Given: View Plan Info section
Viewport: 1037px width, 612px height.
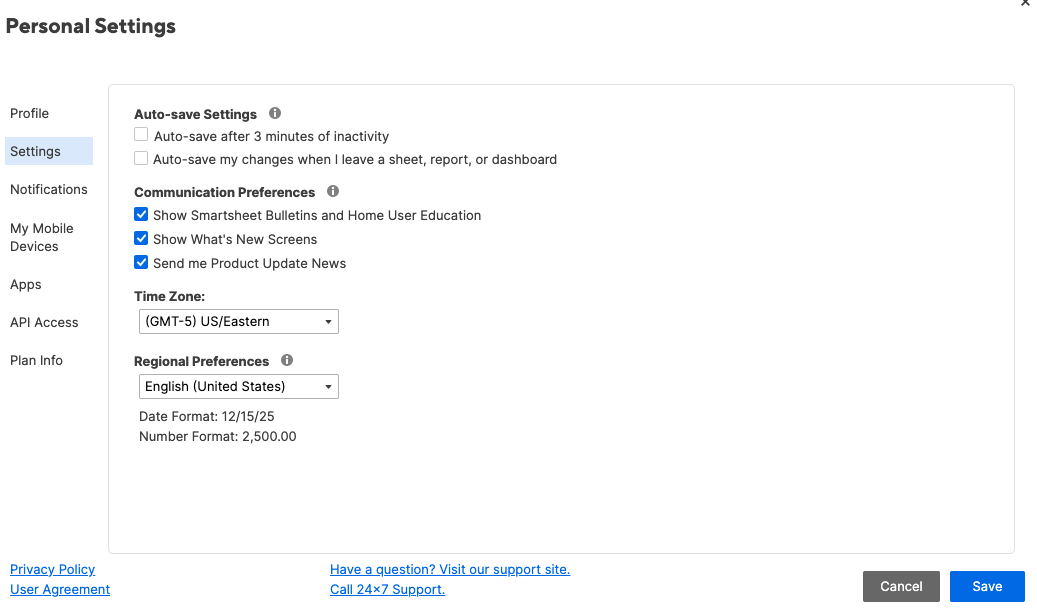Looking at the screenshot, I should tap(37, 360).
